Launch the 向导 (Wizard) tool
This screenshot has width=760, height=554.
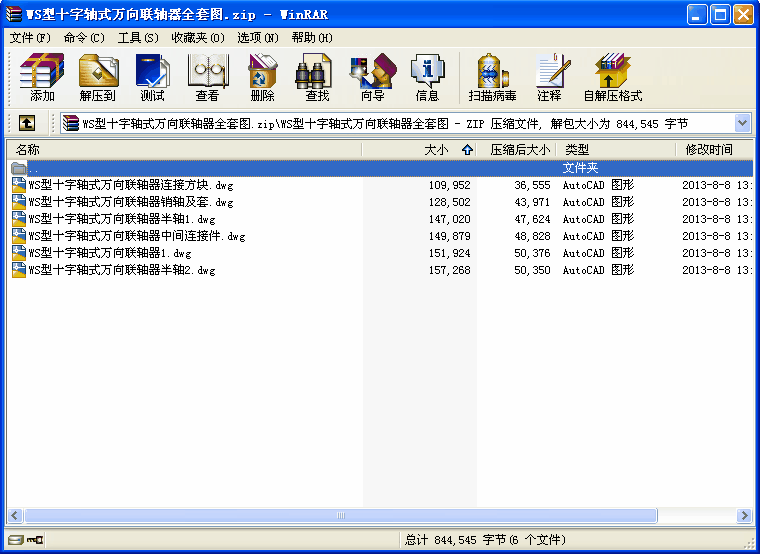pyautogui.click(x=372, y=78)
